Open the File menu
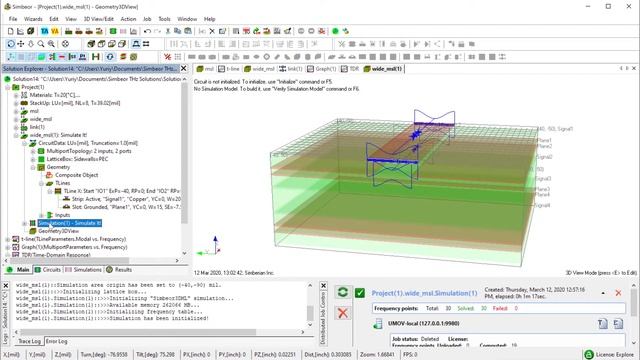This screenshot has height=360, width=640. point(13,19)
